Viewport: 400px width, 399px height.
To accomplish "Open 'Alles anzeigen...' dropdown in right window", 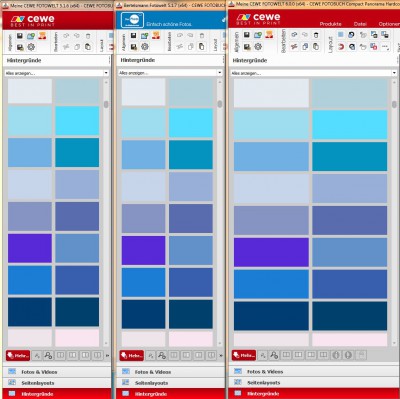I will [x=313, y=73].
